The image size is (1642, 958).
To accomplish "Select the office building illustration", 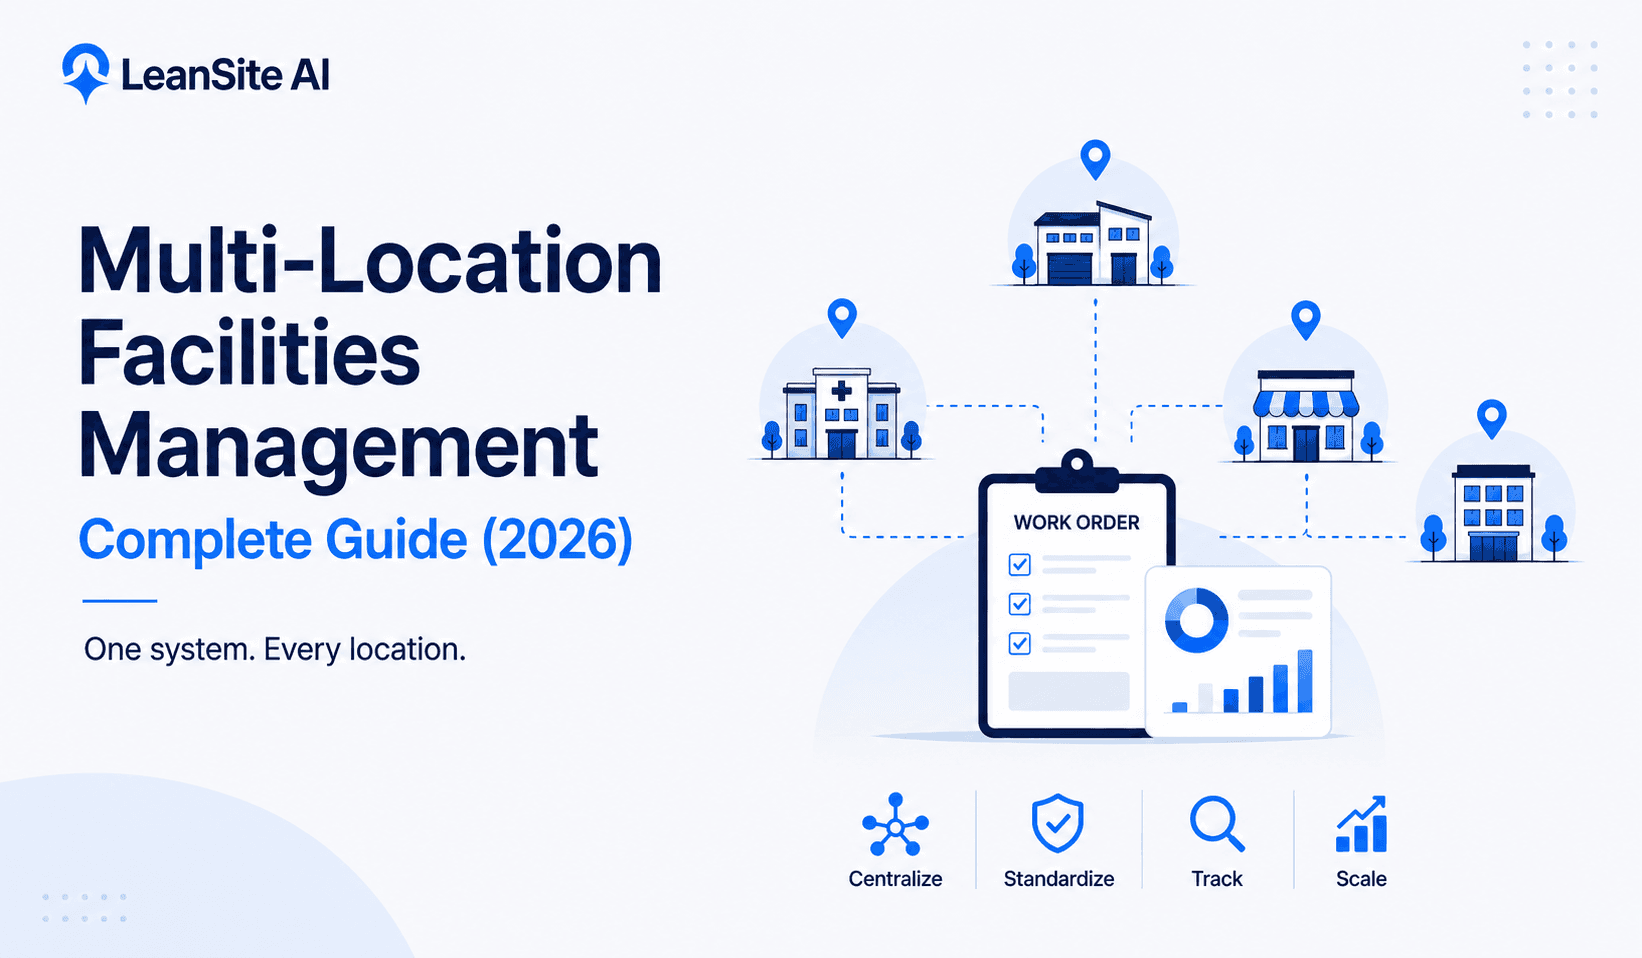I will pyautogui.click(x=1493, y=513).
